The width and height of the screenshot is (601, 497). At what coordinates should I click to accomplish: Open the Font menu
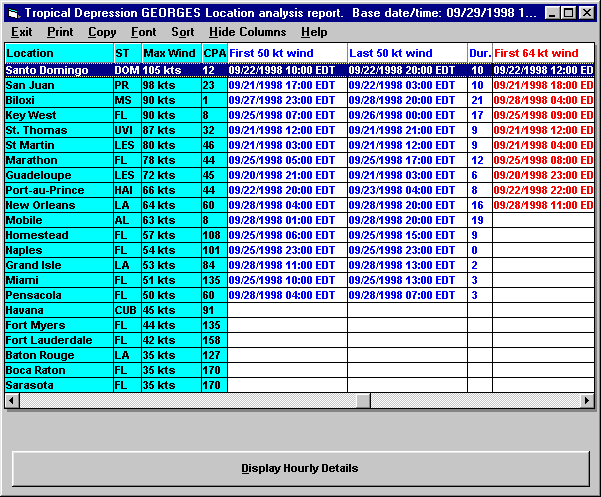144,32
